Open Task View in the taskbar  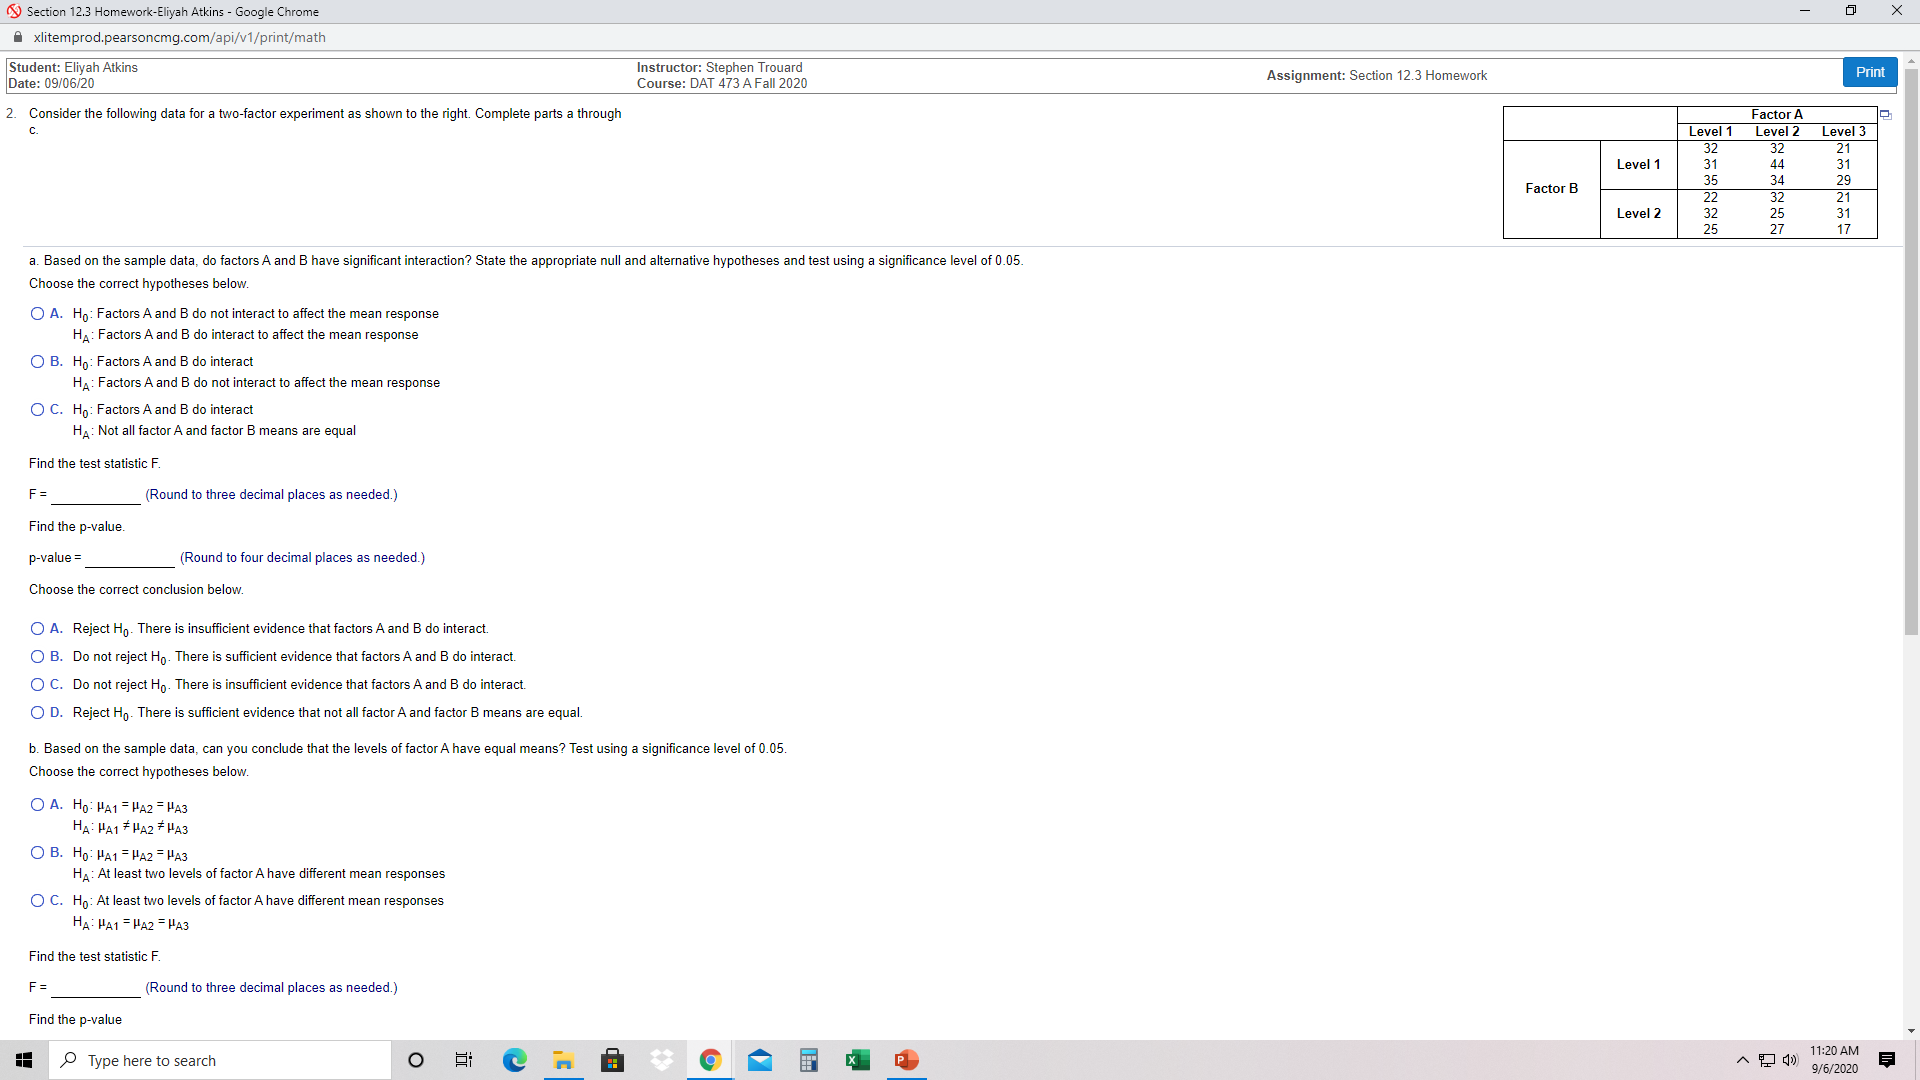point(464,1060)
